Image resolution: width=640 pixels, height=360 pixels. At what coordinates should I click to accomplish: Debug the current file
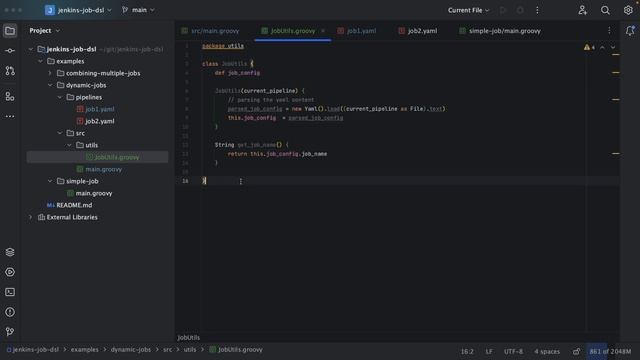point(520,10)
